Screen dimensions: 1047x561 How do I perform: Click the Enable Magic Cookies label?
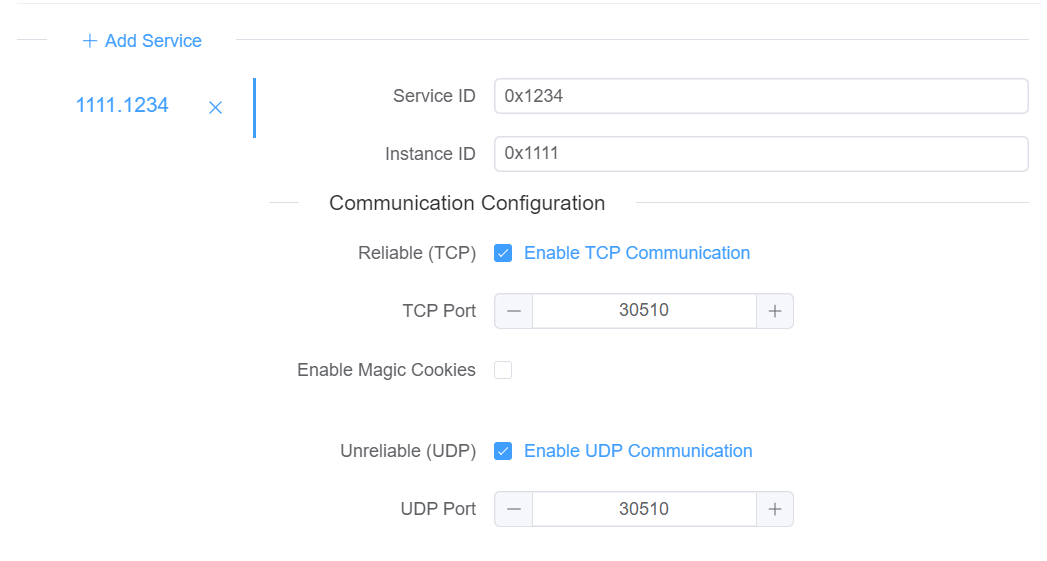[386, 370]
